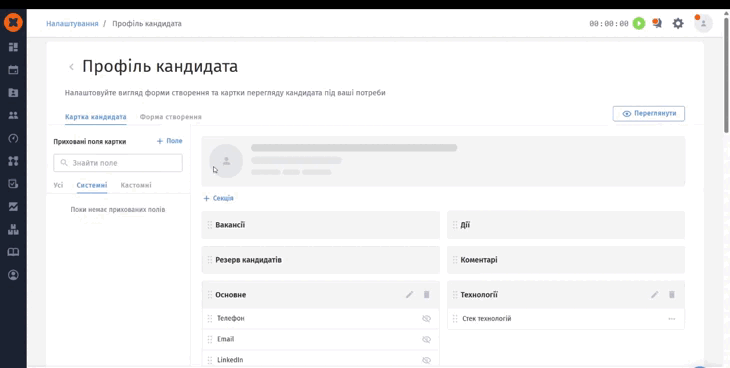Viewport: 730px width, 368px height.
Task: Click the Дії section header
Action: point(566,225)
